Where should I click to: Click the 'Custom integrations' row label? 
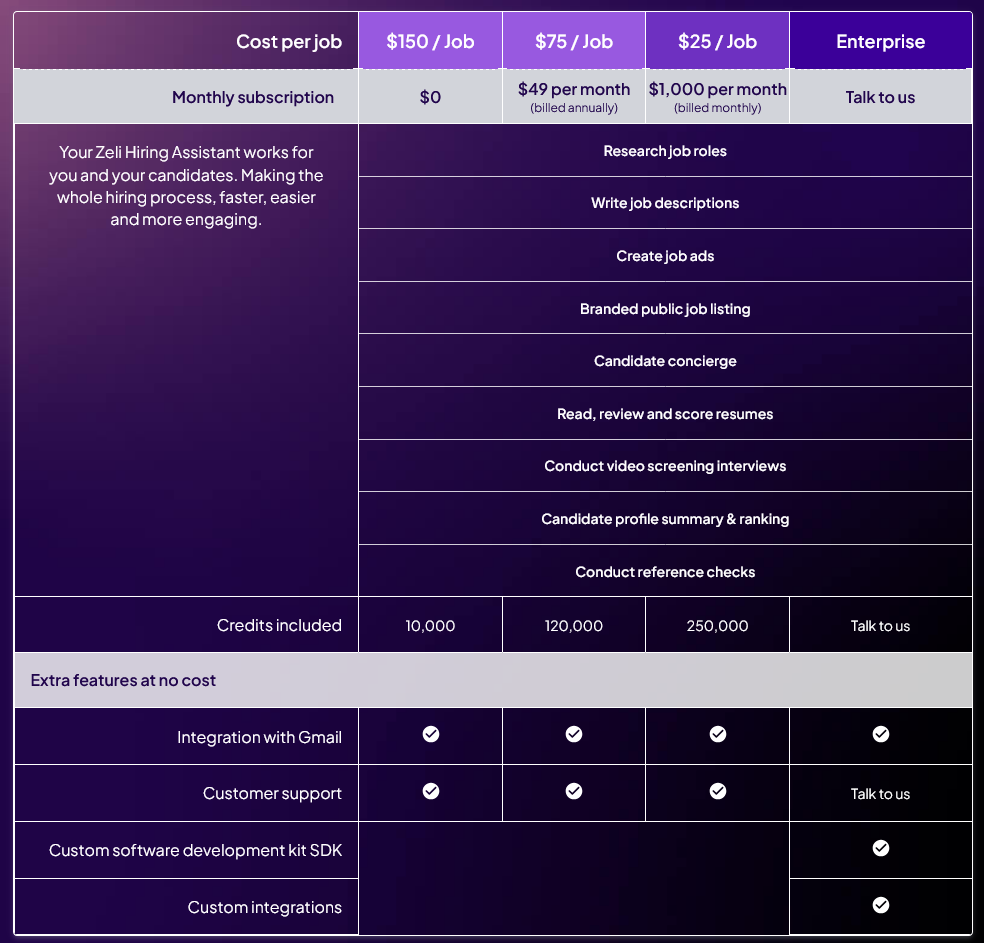point(265,907)
